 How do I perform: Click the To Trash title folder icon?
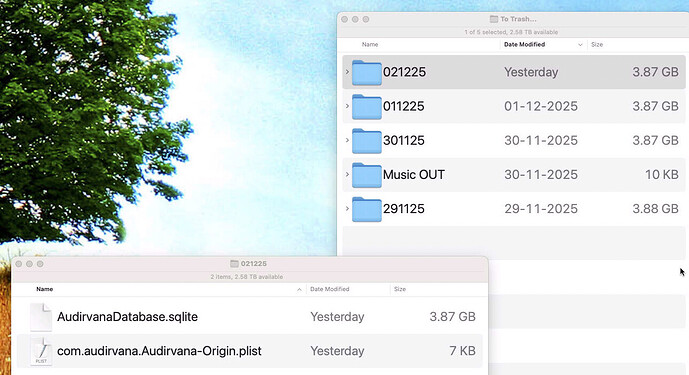[x=494, y=19]
